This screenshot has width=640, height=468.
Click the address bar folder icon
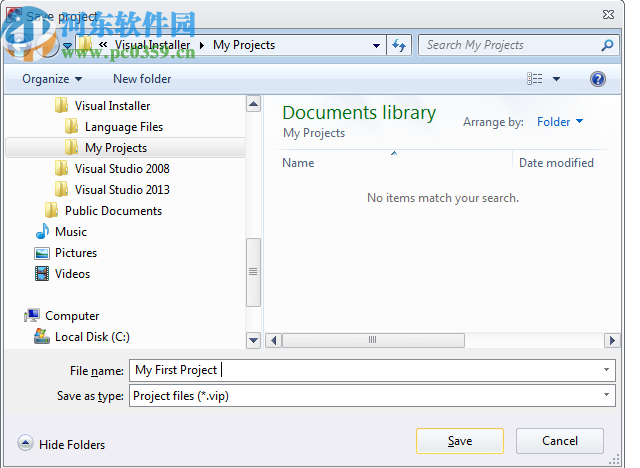(x=85, y=44)
